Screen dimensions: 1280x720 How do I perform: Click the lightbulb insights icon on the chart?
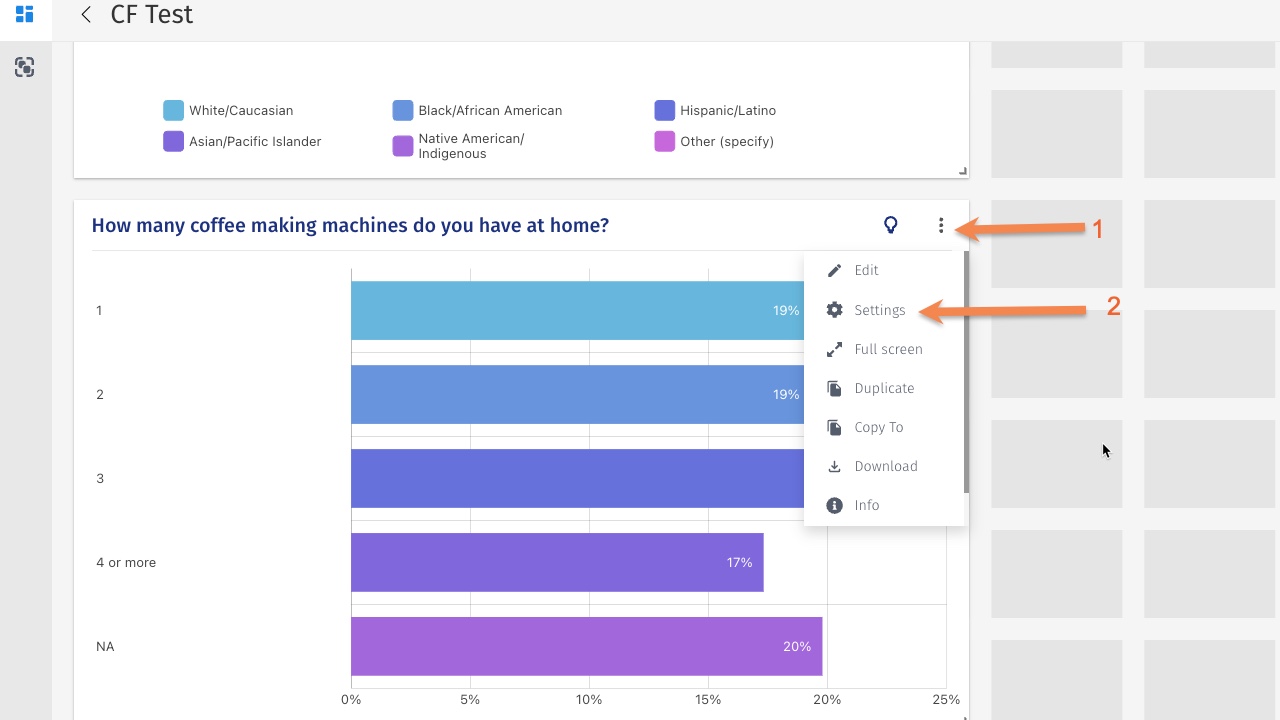tap(890, 225)
